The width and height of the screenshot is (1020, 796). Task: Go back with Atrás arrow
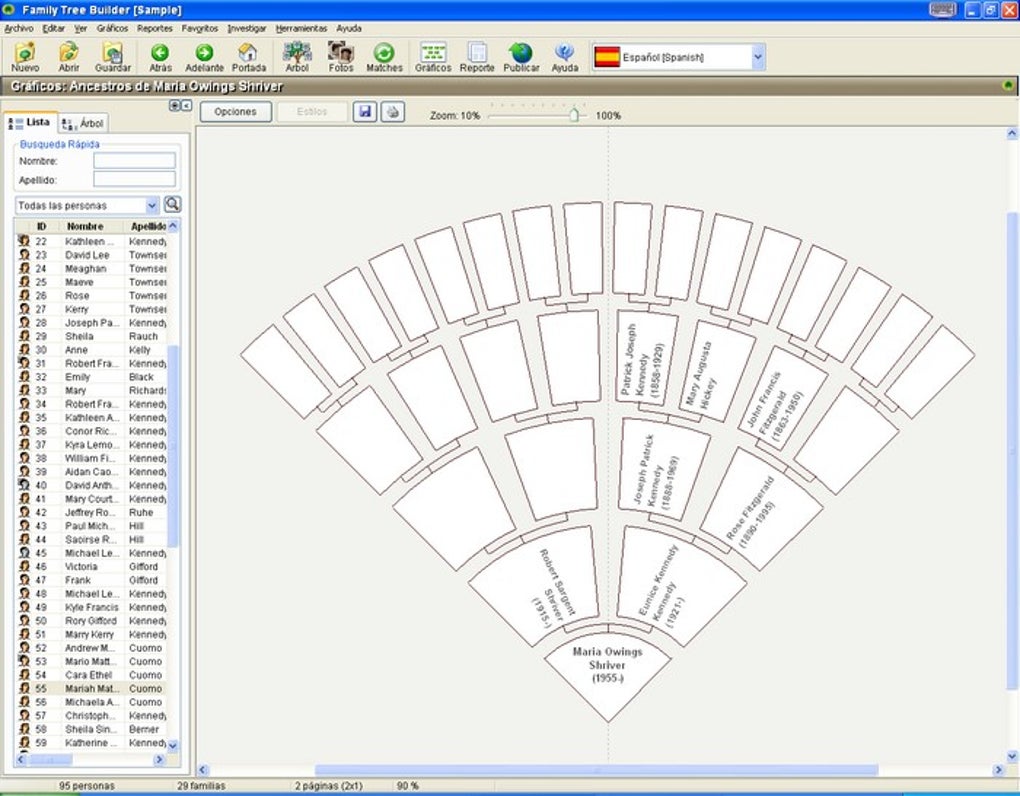[x=160, y=57]
